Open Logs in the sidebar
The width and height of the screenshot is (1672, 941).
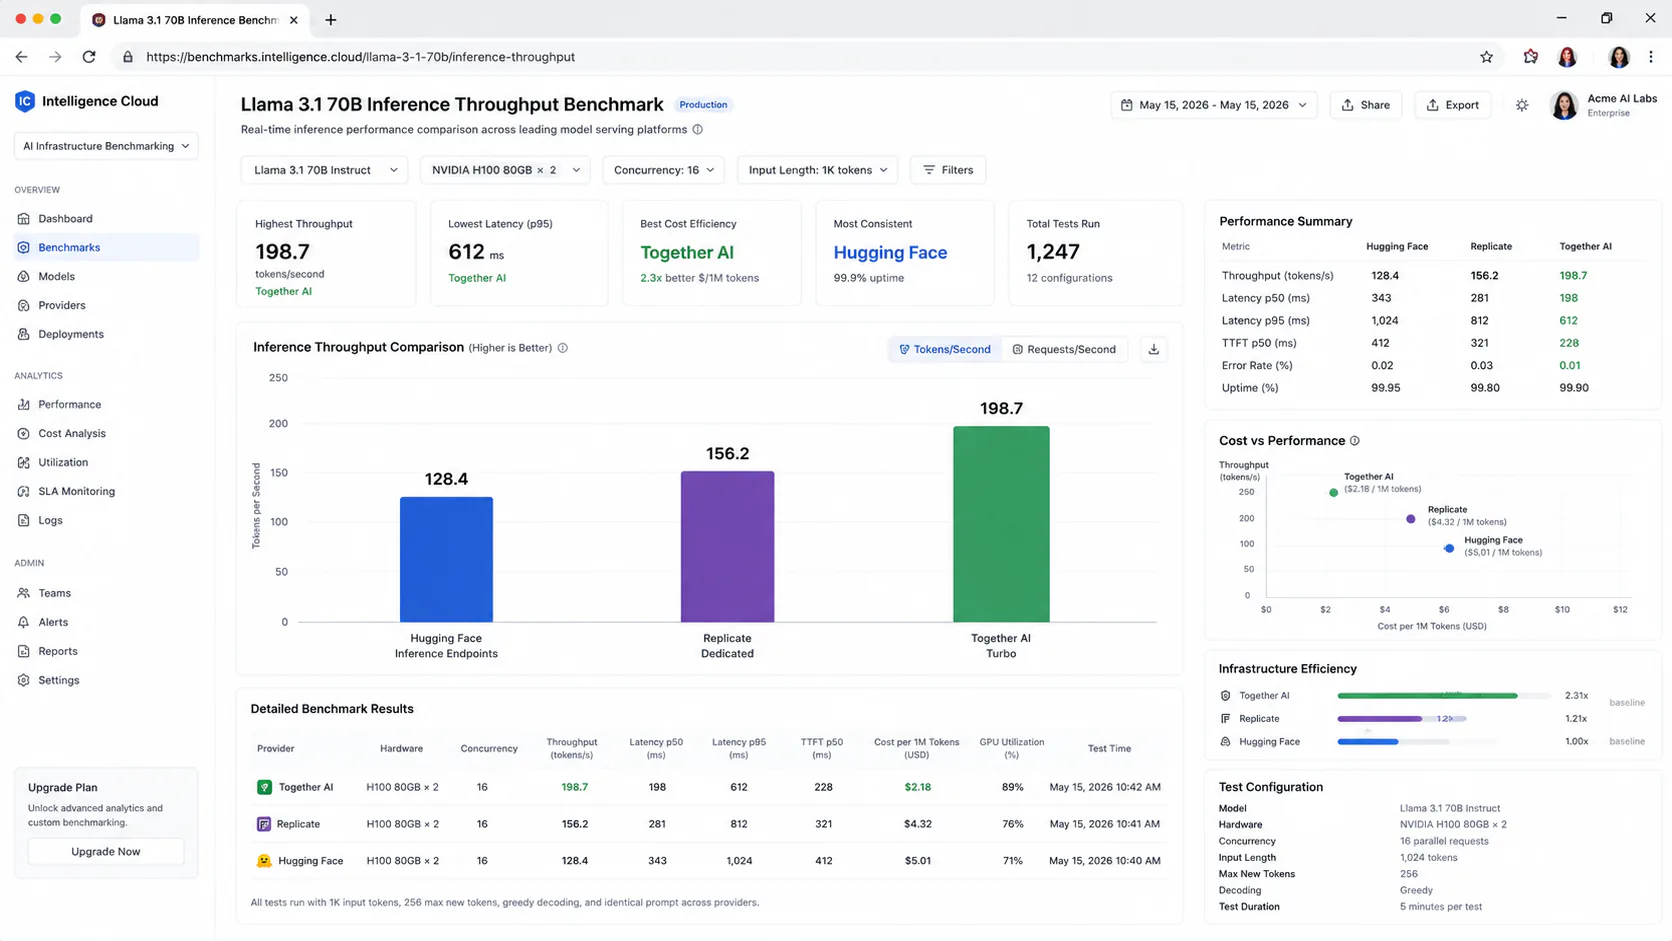pos(106,521)
